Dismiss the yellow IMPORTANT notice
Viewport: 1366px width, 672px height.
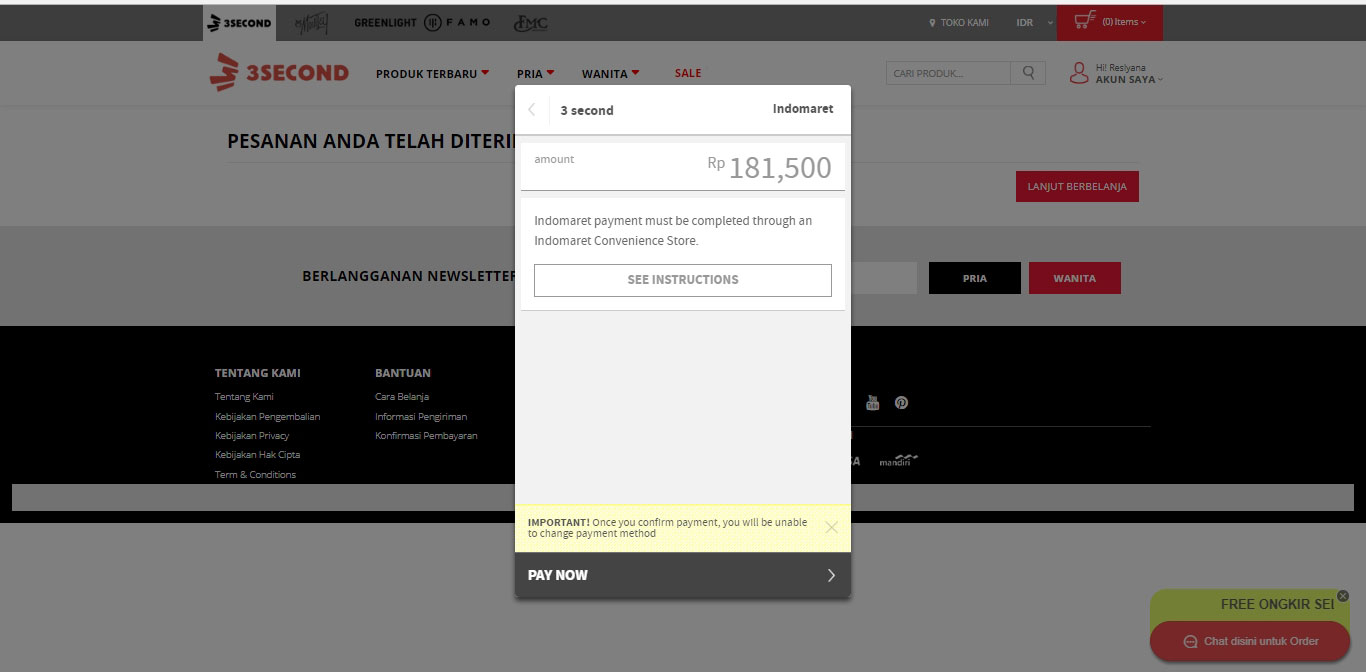pyautogui.click(x=831, y=527)
